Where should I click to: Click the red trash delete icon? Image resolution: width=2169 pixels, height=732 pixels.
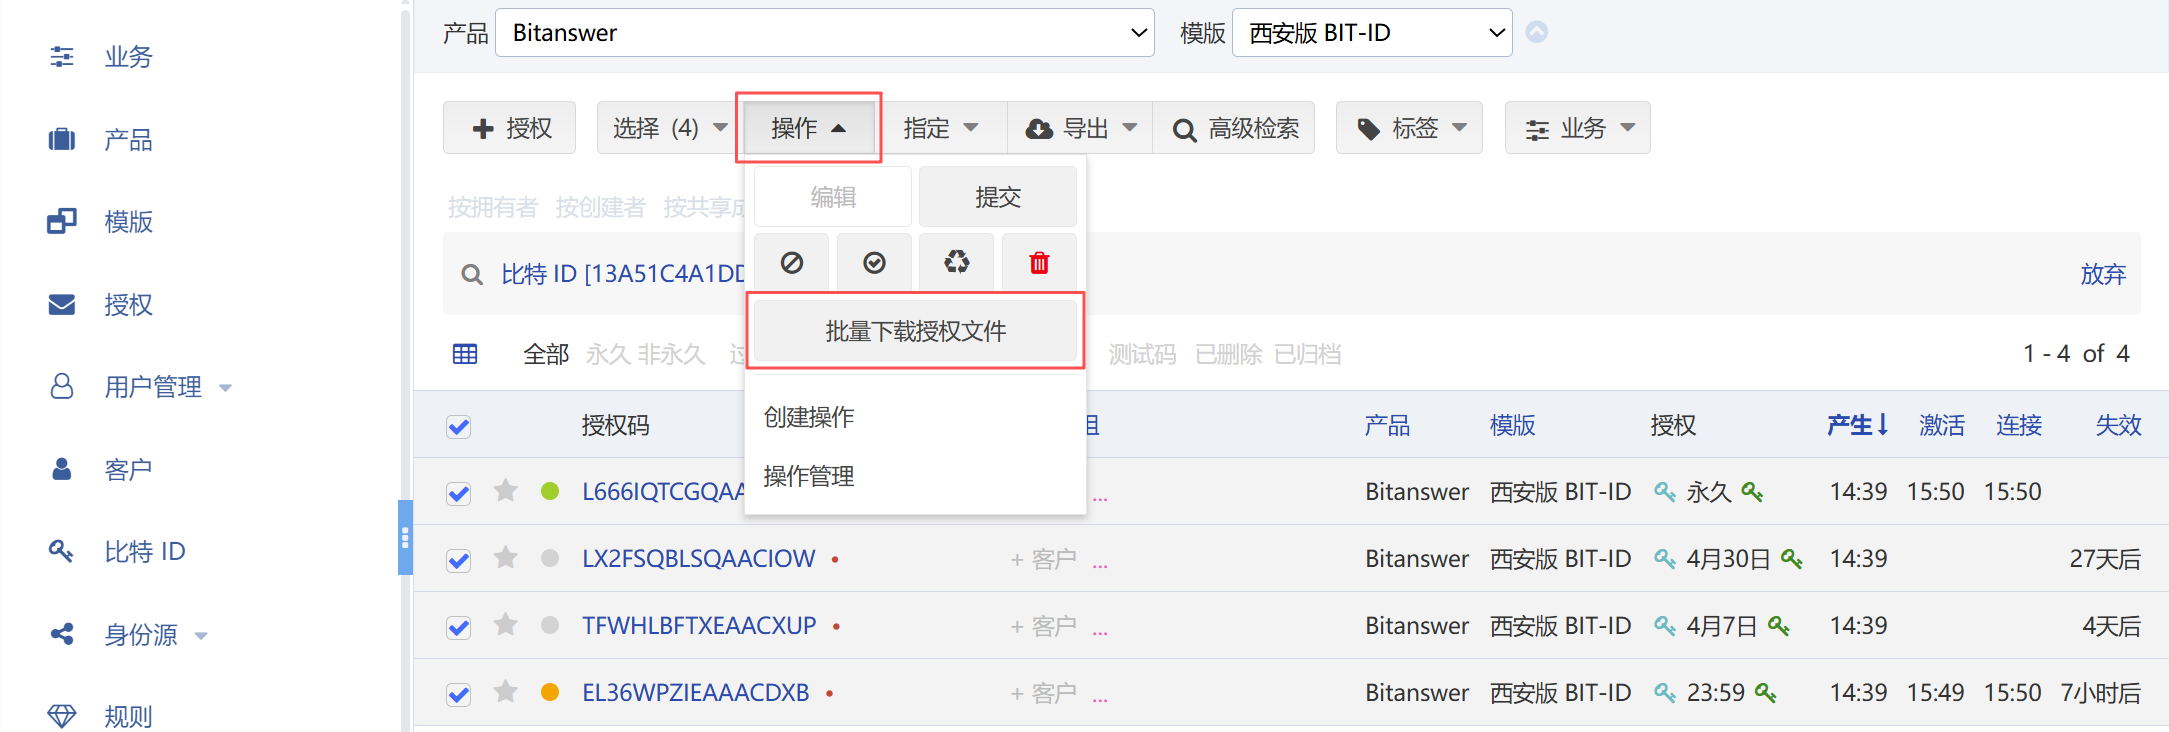[x=1040, y=263]
